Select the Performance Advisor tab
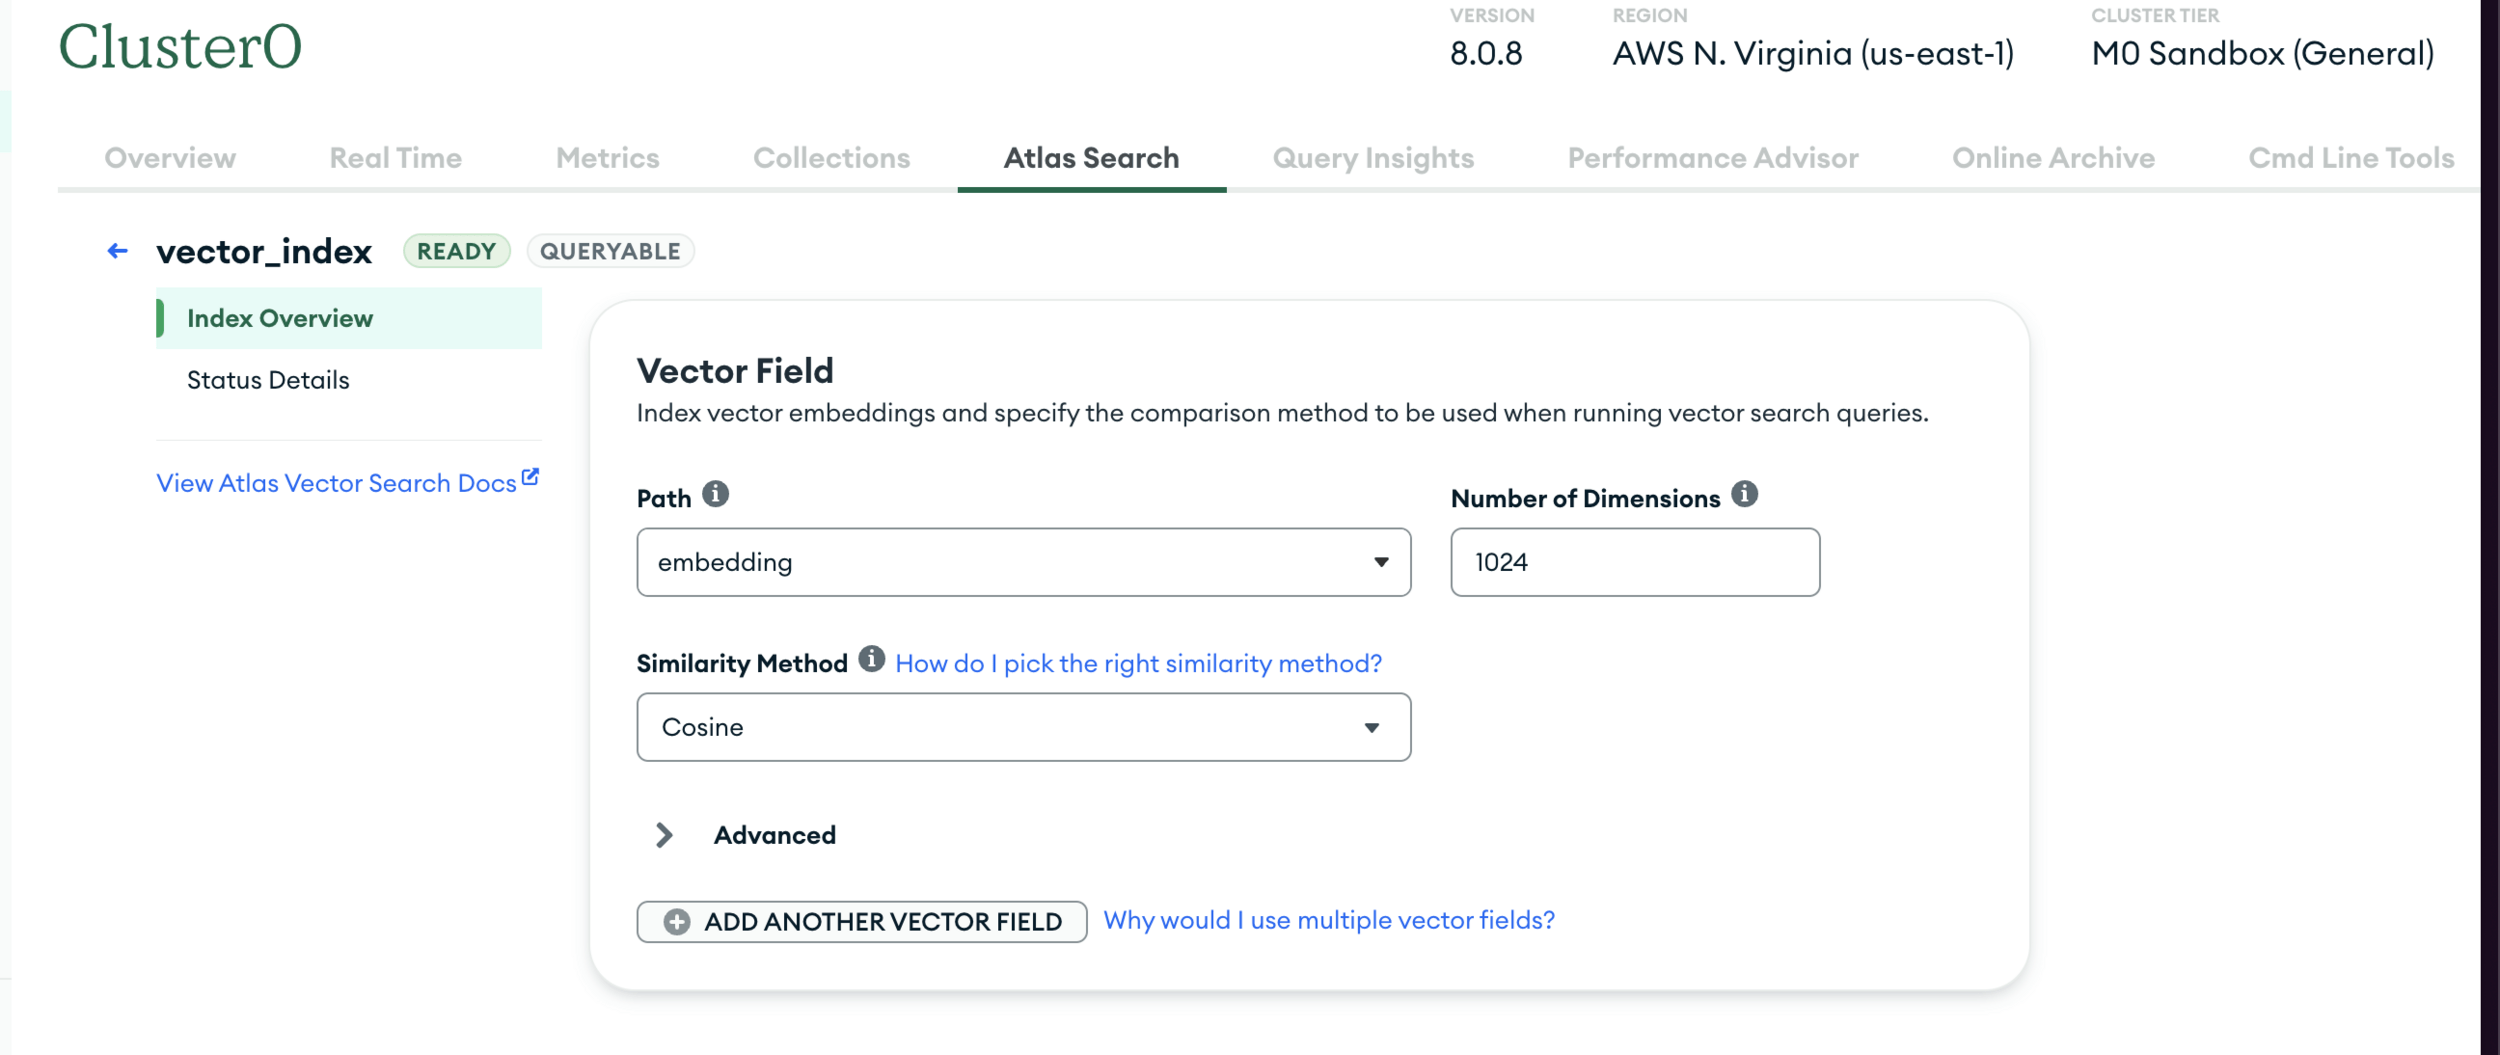 click(1712, 158)
